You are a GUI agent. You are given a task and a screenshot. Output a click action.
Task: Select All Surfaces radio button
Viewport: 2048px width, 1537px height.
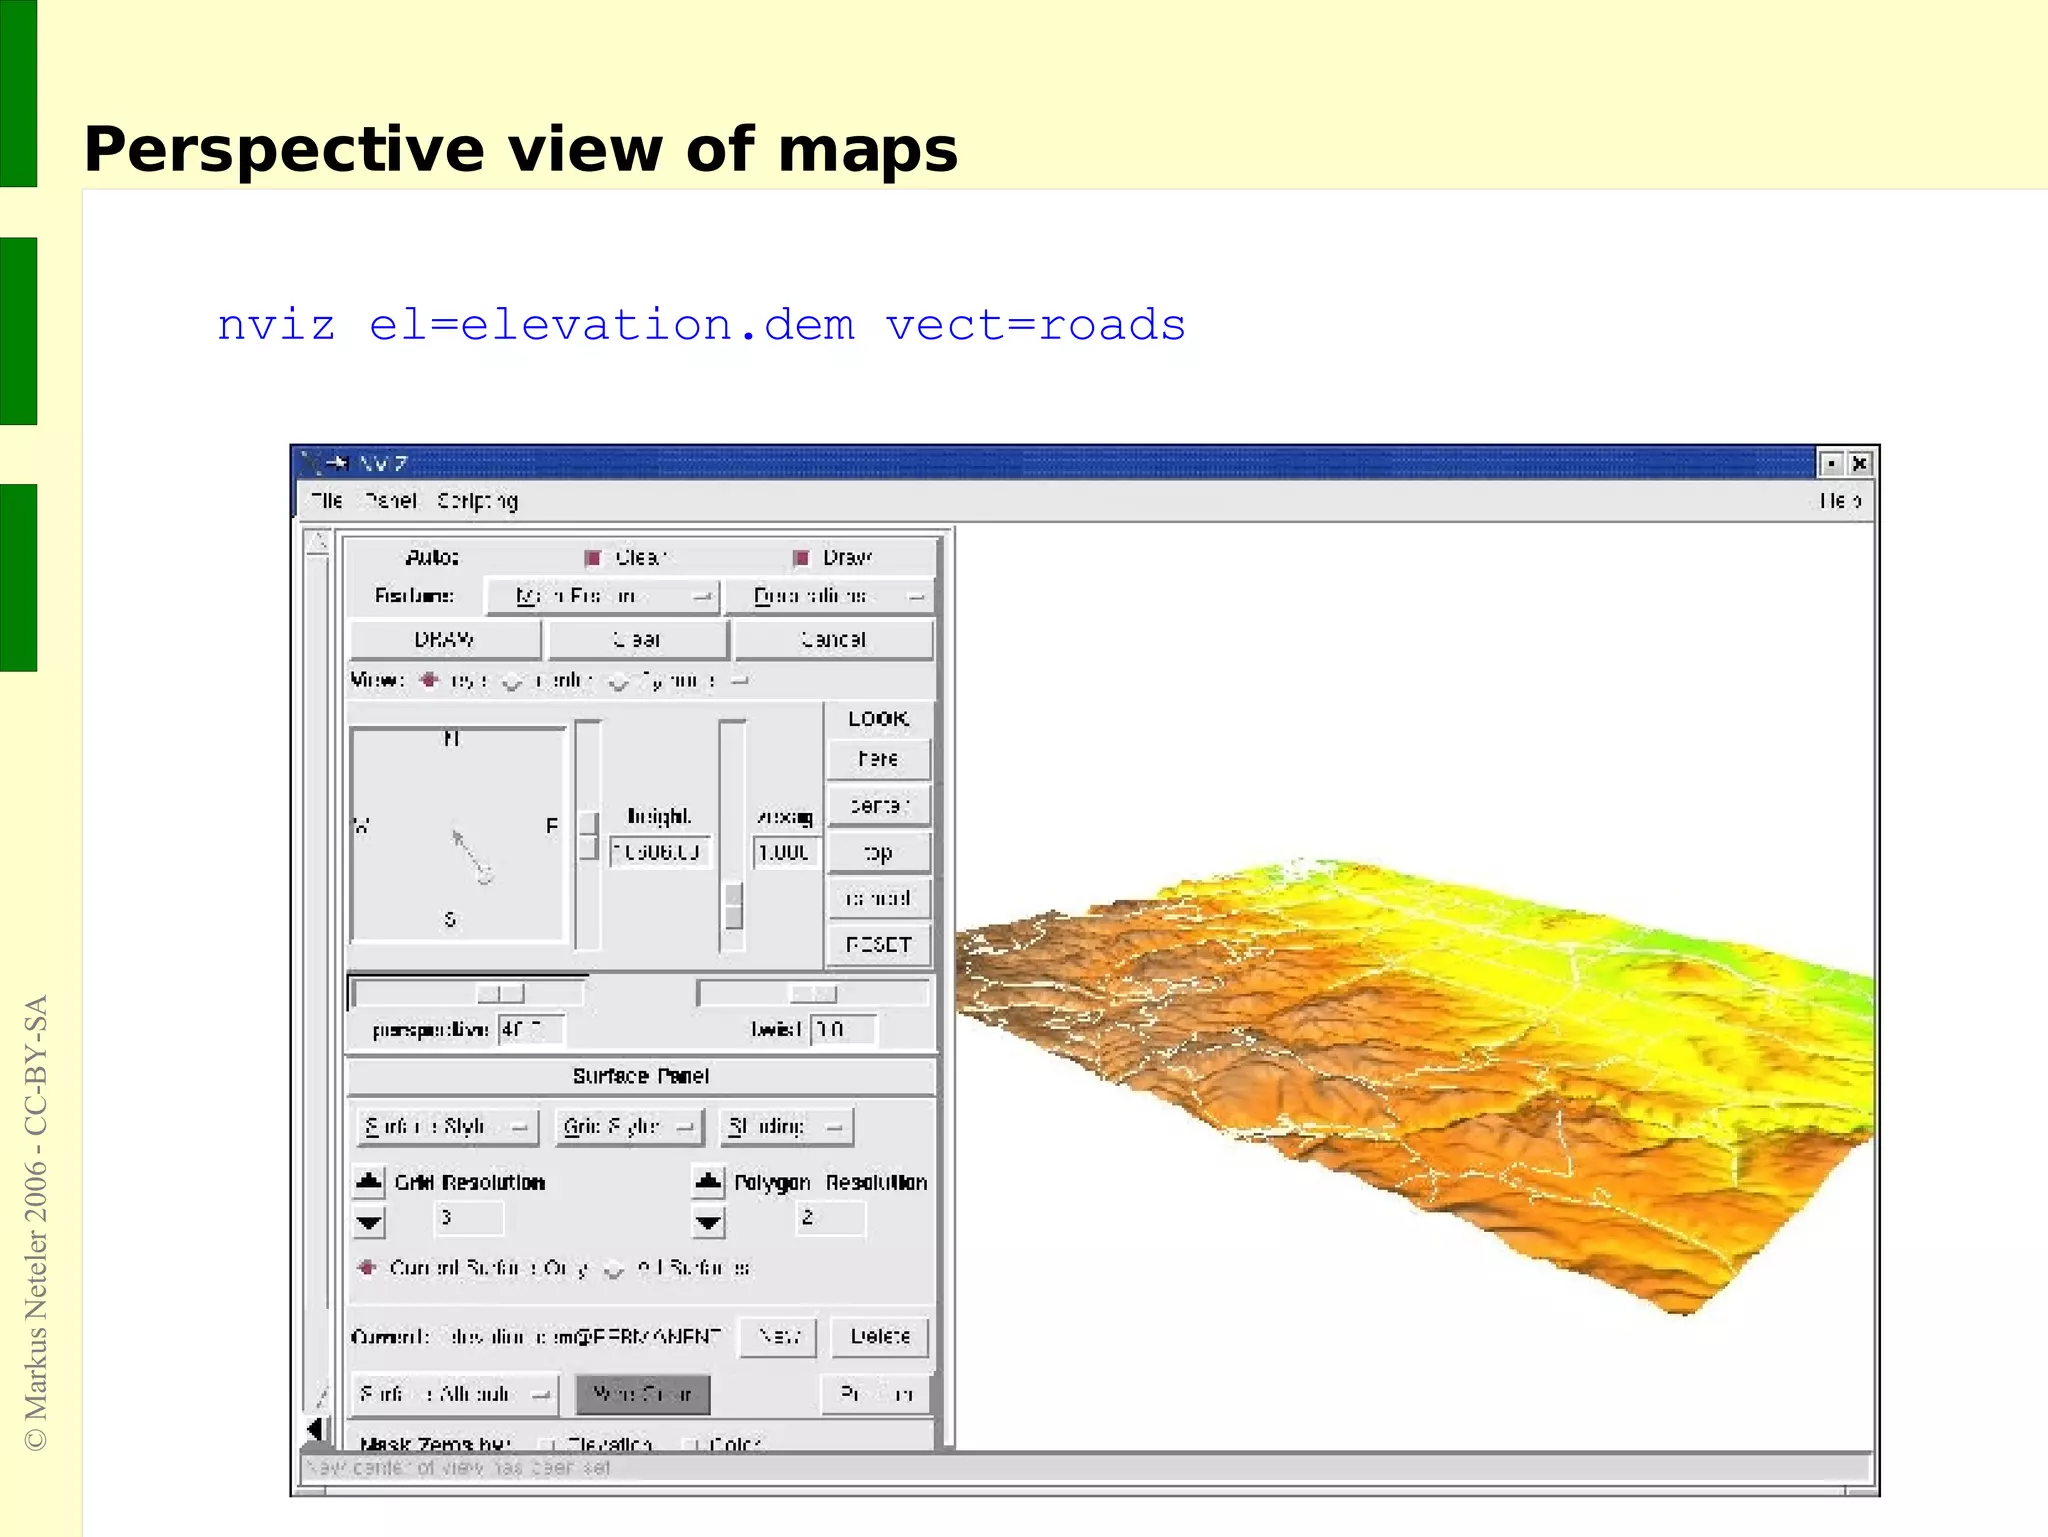[614, 1269]
